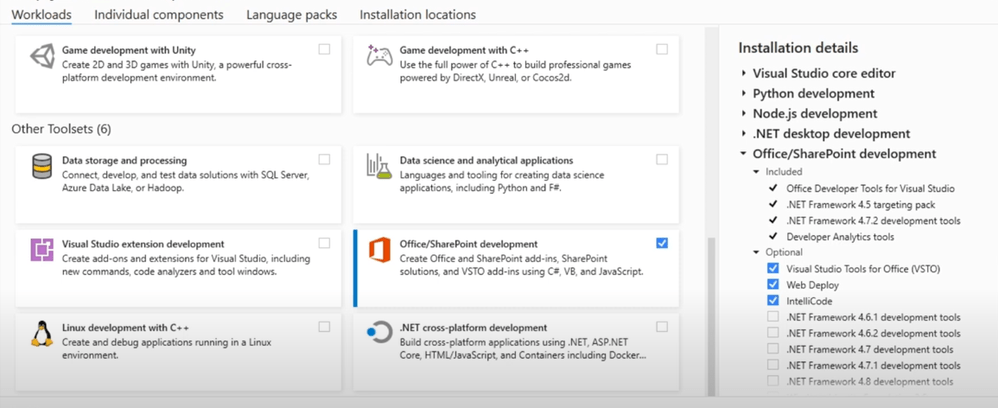Switch to the Workloads tab
The height and width of the screenshot is (408, 998).
tap(41, 14)
